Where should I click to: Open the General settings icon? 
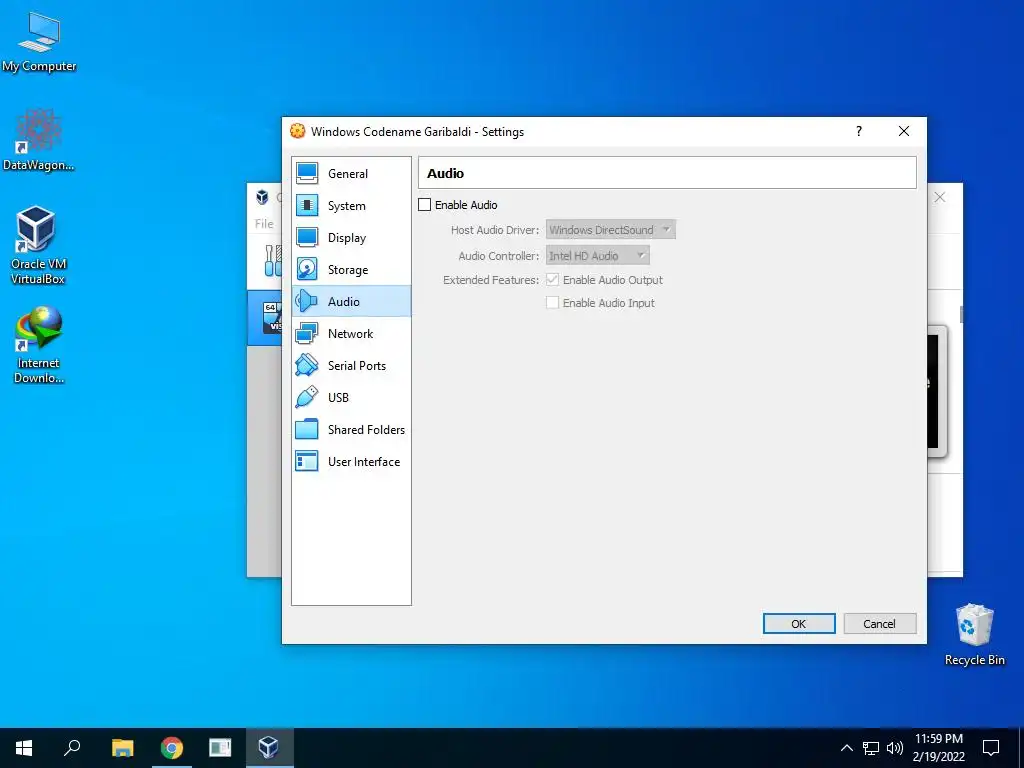click(307, 174)
